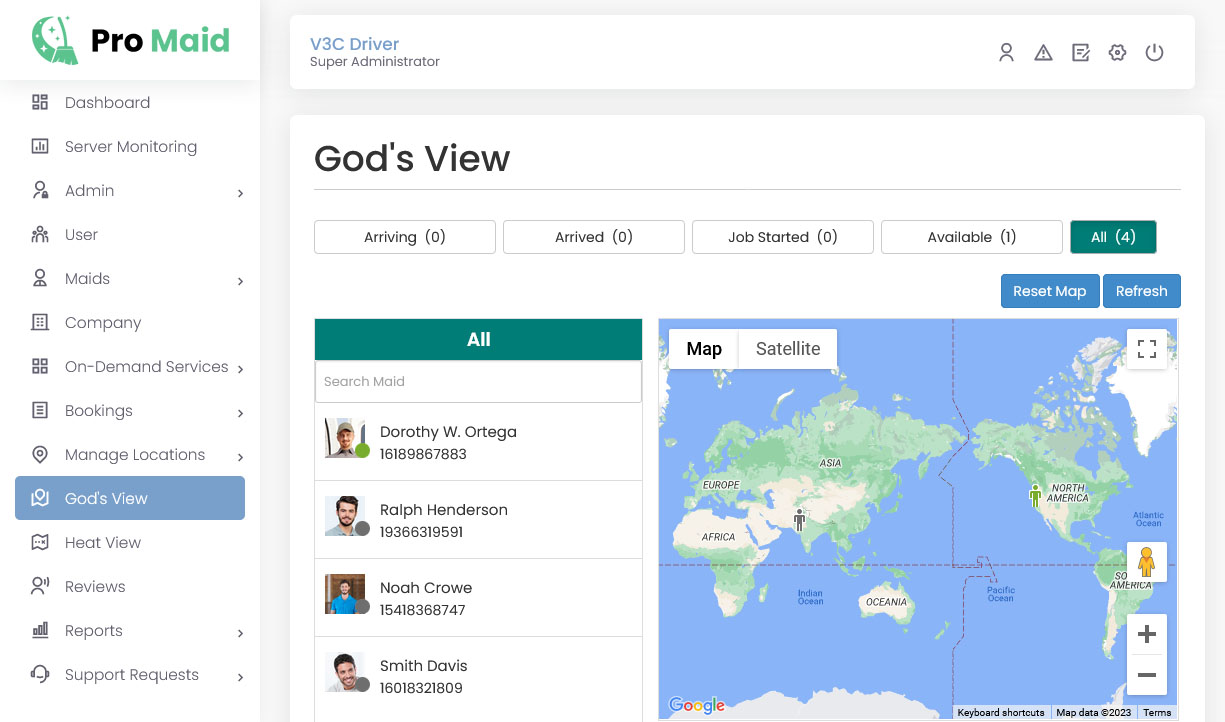Click the Reset Map button
The width and height of the screenshot is (1225, 722).
click(x=1050, y=291)
